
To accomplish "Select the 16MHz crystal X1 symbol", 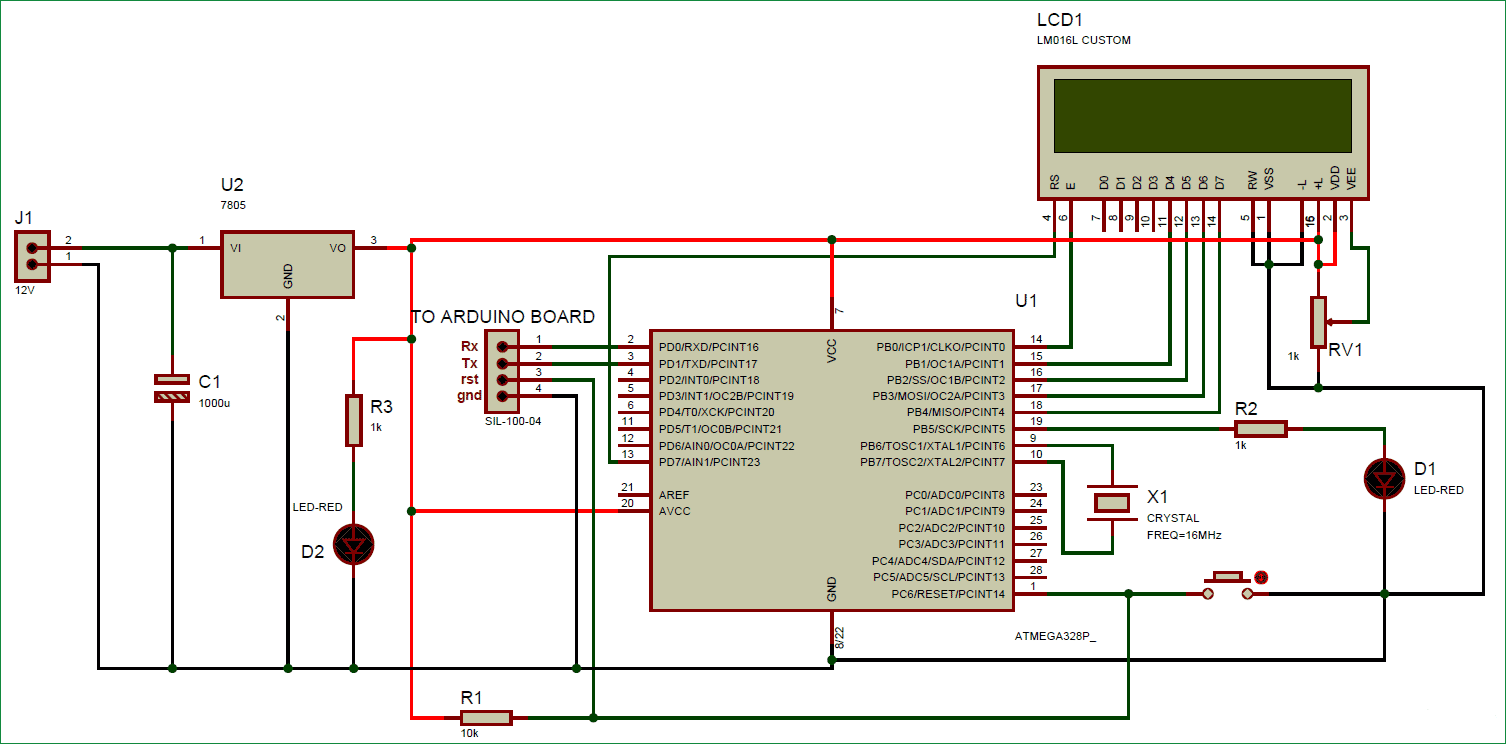I will click(x=1112, y=503).
